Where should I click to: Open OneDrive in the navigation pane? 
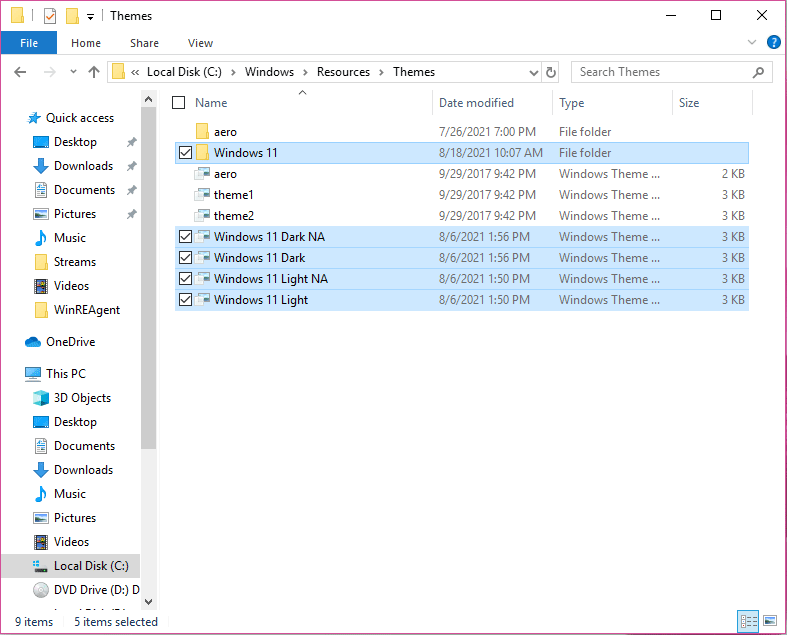70,342
